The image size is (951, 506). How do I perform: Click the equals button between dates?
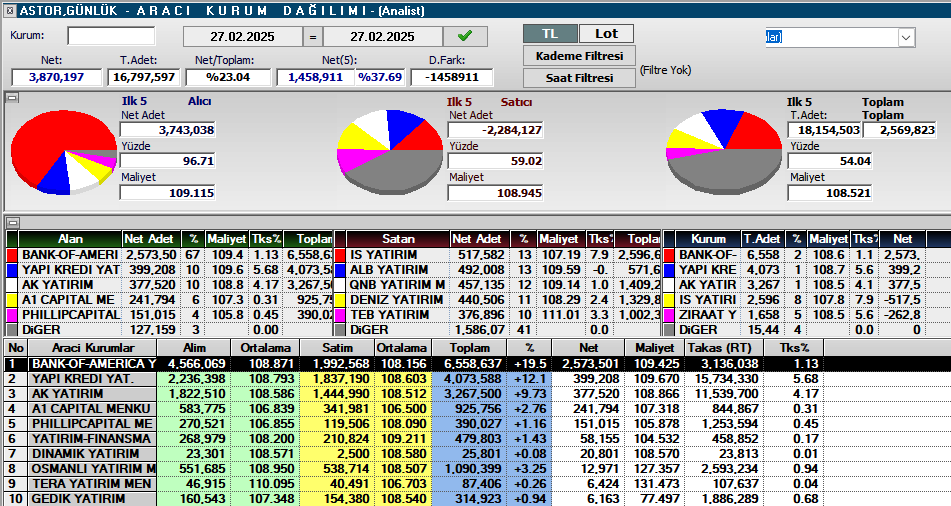pos(312,36)
